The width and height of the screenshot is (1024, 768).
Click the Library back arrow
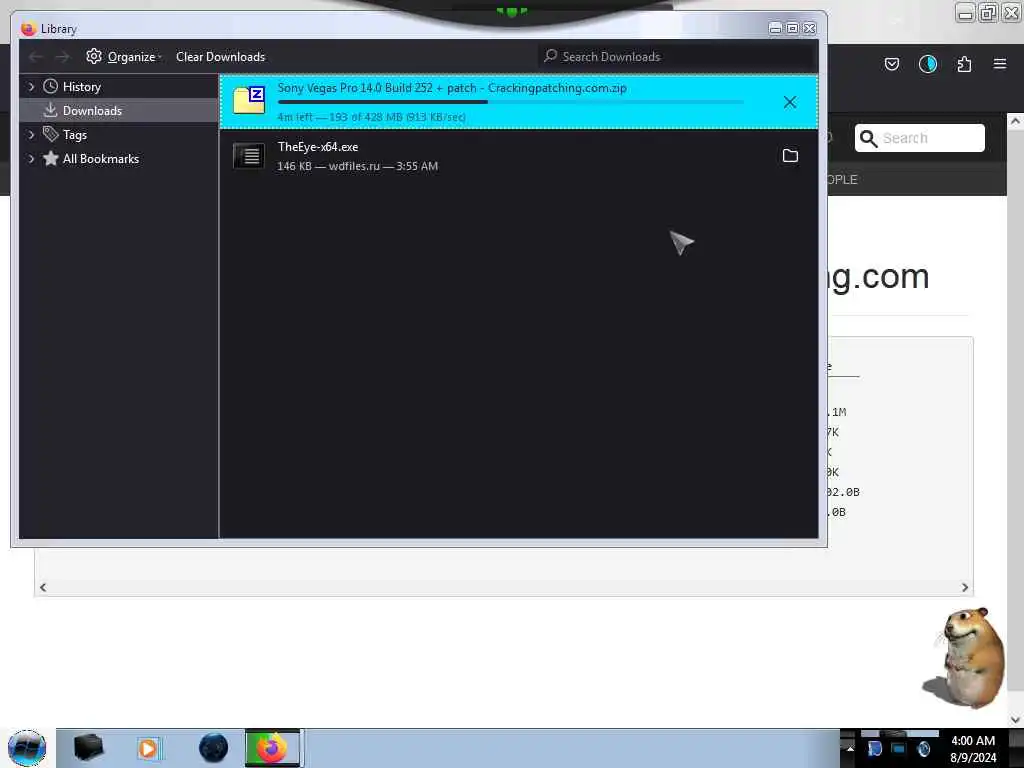pyautogui.click(x=36, y=57)
